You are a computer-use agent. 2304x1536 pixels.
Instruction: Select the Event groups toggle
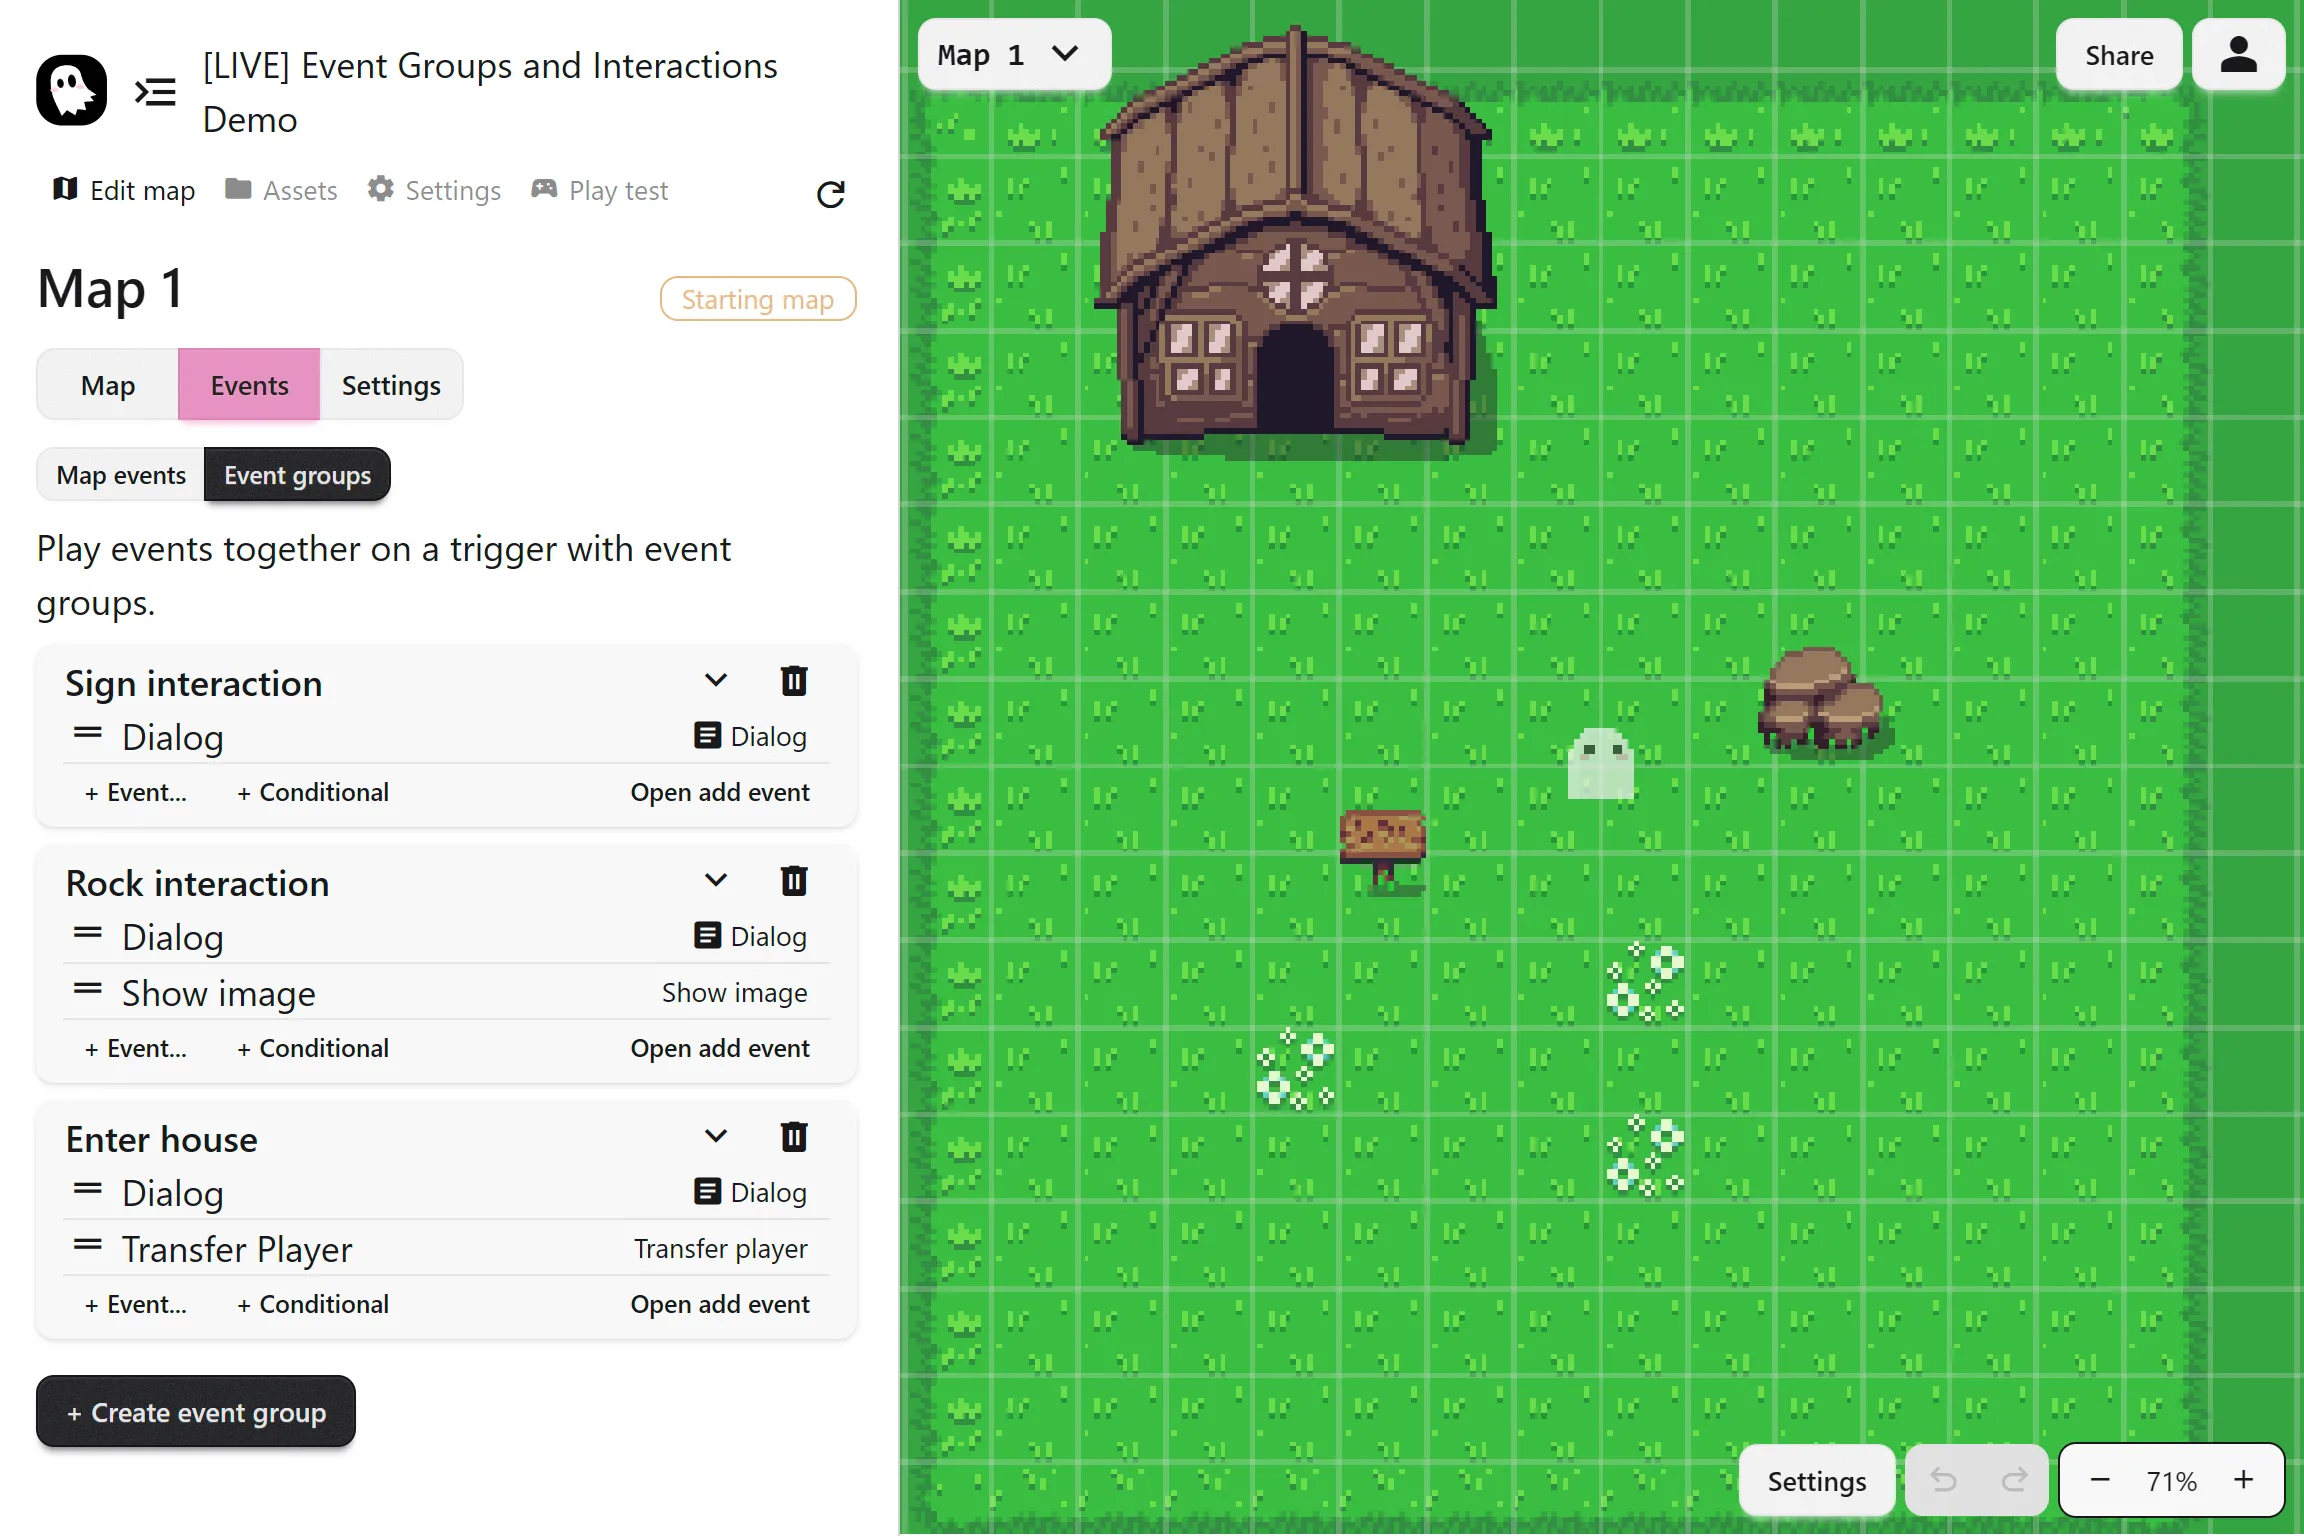click(297, 475)
